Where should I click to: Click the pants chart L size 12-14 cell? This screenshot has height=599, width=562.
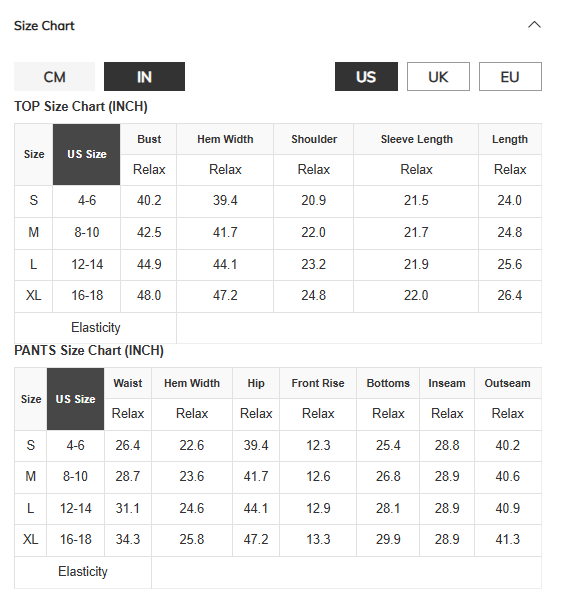[x=75, y=508]
